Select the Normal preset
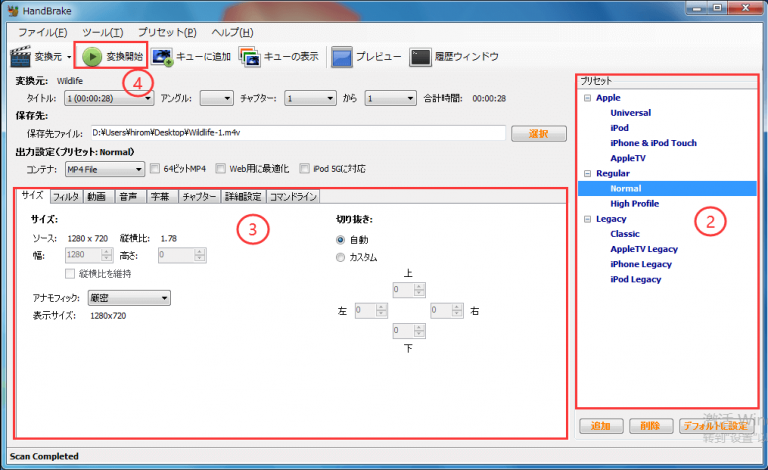The width and height of the screenshot is (768, 470). tap(625, 188)
